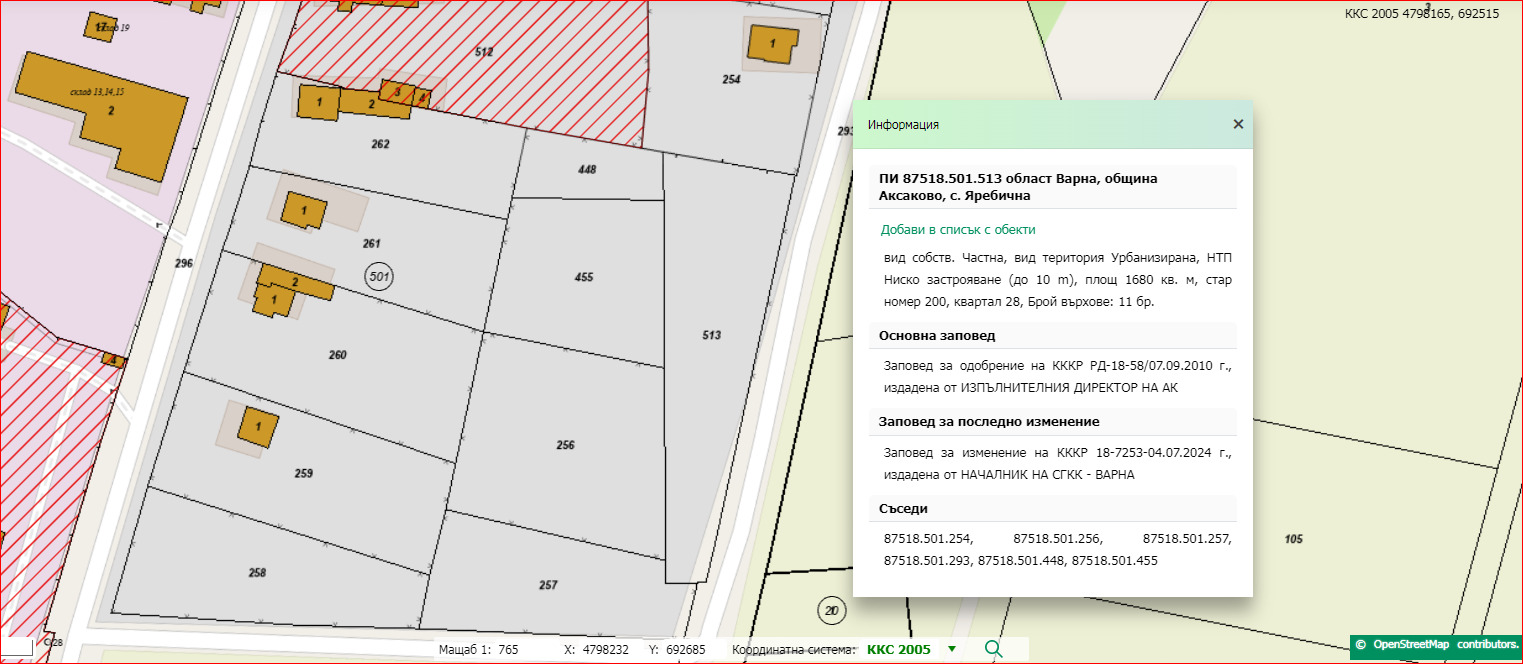Click the Y coordinate value 692685
This screenshot has width=1523, height=664.
coord(685,650)
